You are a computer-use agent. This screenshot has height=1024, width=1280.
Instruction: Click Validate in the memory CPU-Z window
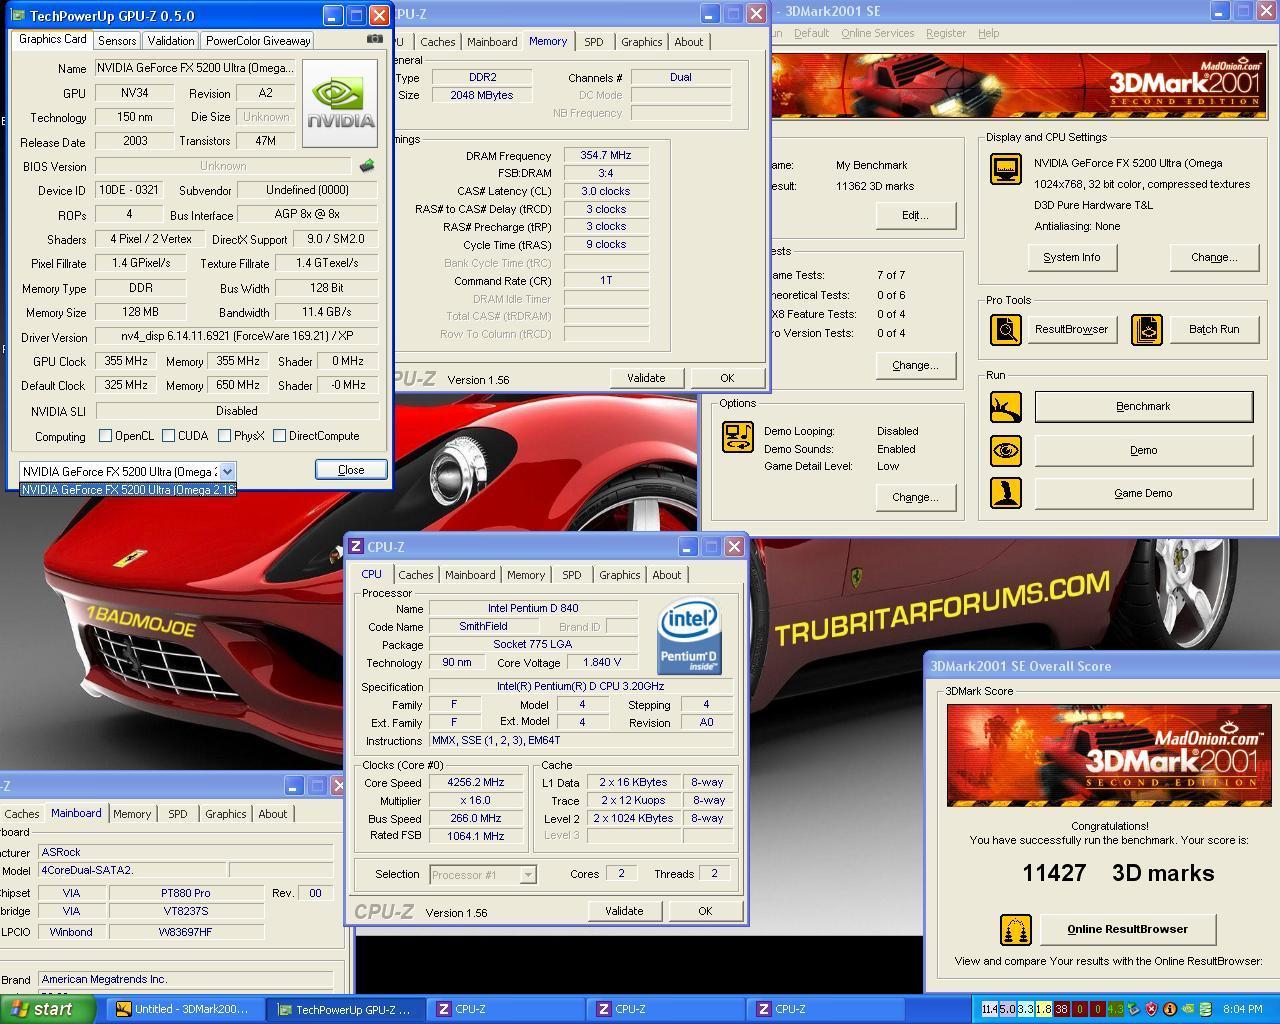coord(646,378)
